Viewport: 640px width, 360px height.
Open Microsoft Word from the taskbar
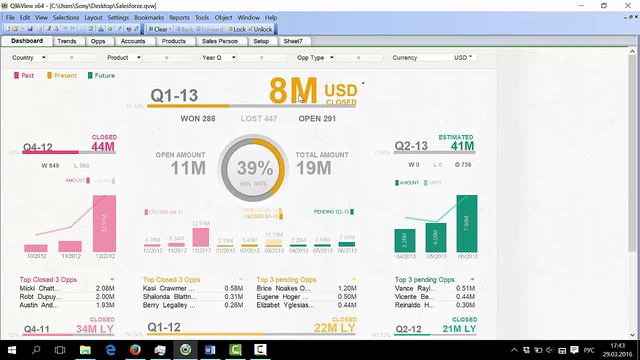(210, 350)
